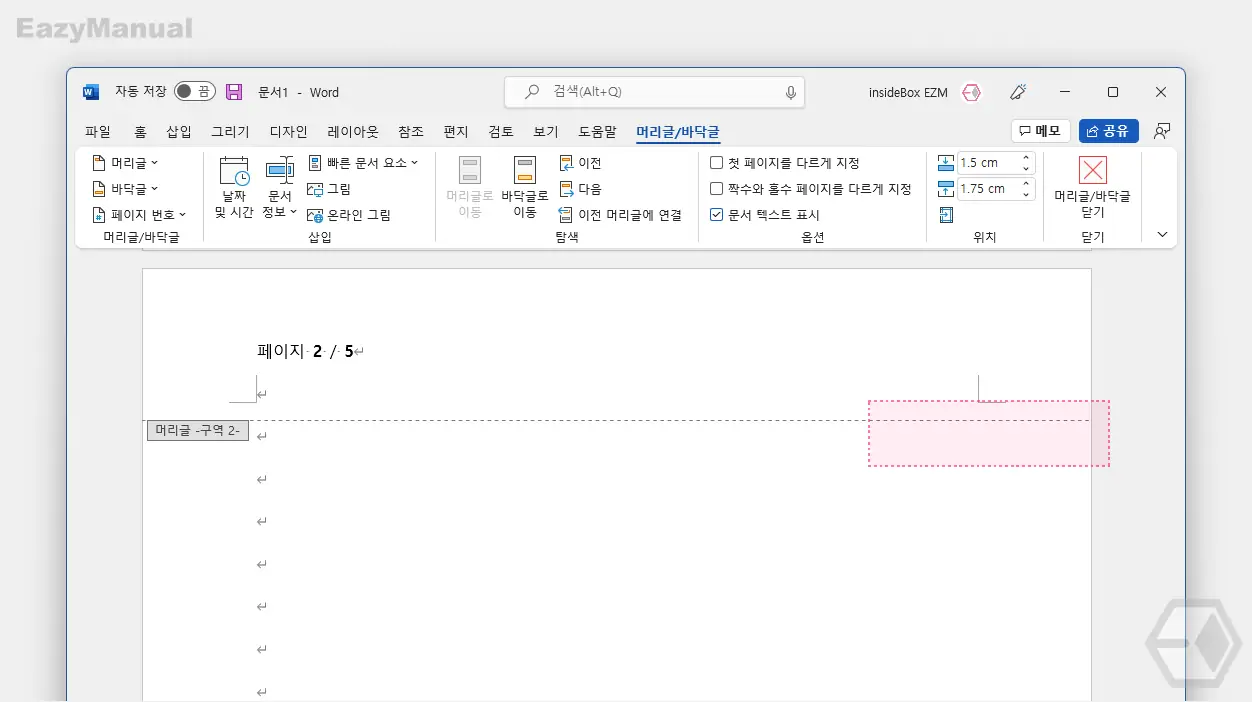Select the 머리글/바닥글 ribbon tab
The image size is (1252, 702).
678,131
